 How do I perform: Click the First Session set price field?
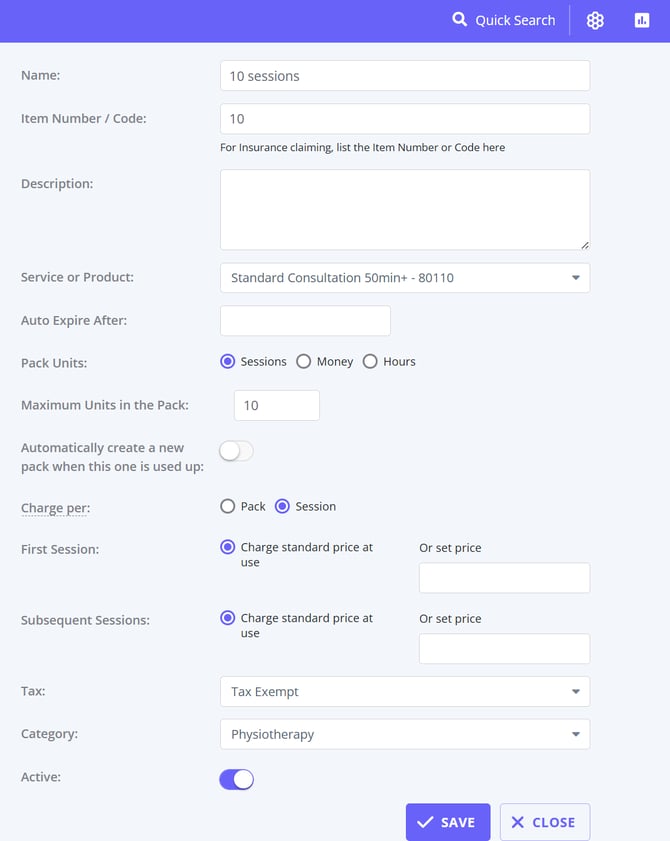coord(504,578)
